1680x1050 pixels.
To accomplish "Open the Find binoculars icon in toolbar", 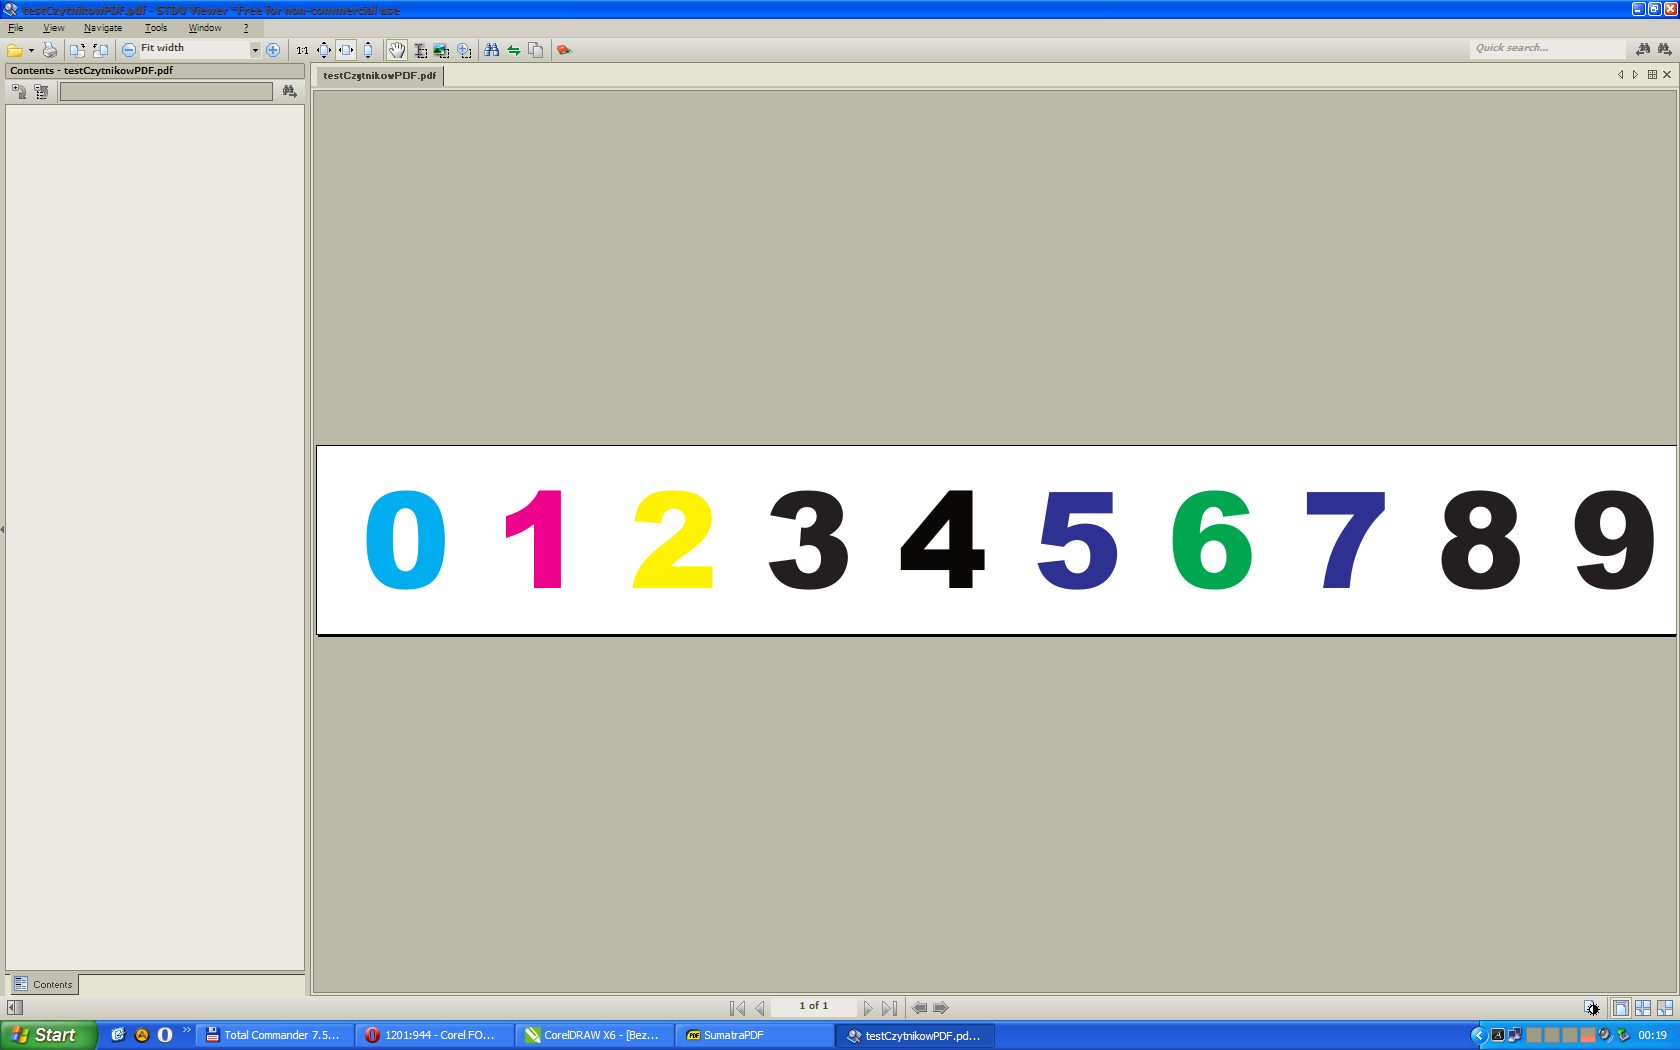I will (x=491, y=50).
